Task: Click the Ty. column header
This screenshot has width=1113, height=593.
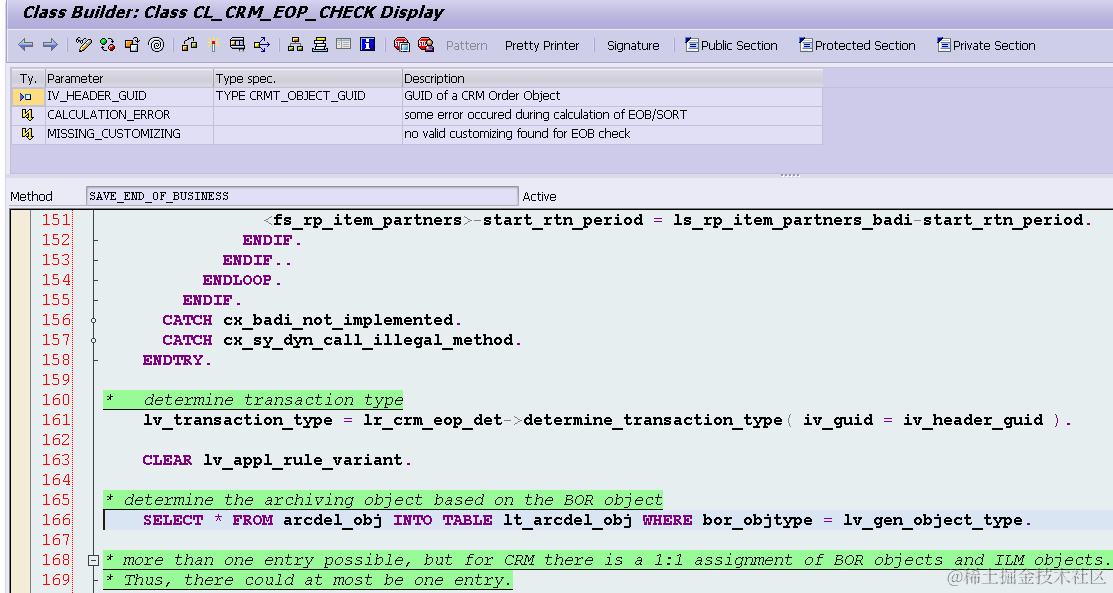Action: [x=28, y=78]
